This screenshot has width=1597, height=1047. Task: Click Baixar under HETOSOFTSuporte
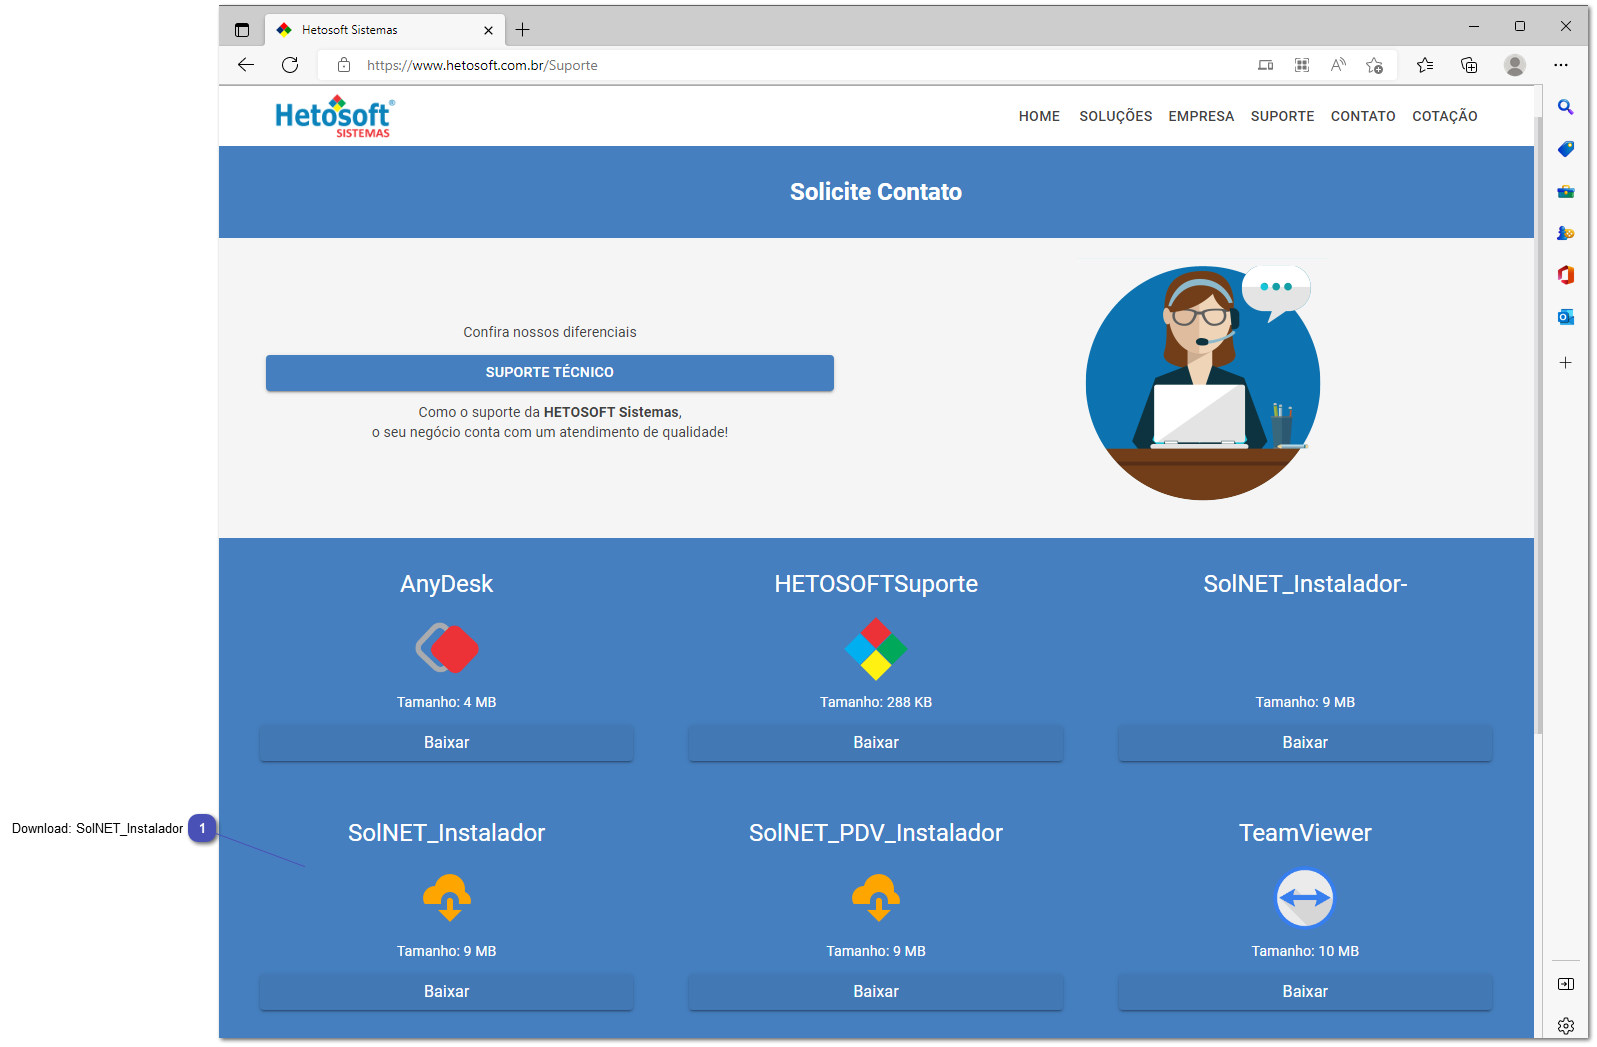tap(876, 742)
